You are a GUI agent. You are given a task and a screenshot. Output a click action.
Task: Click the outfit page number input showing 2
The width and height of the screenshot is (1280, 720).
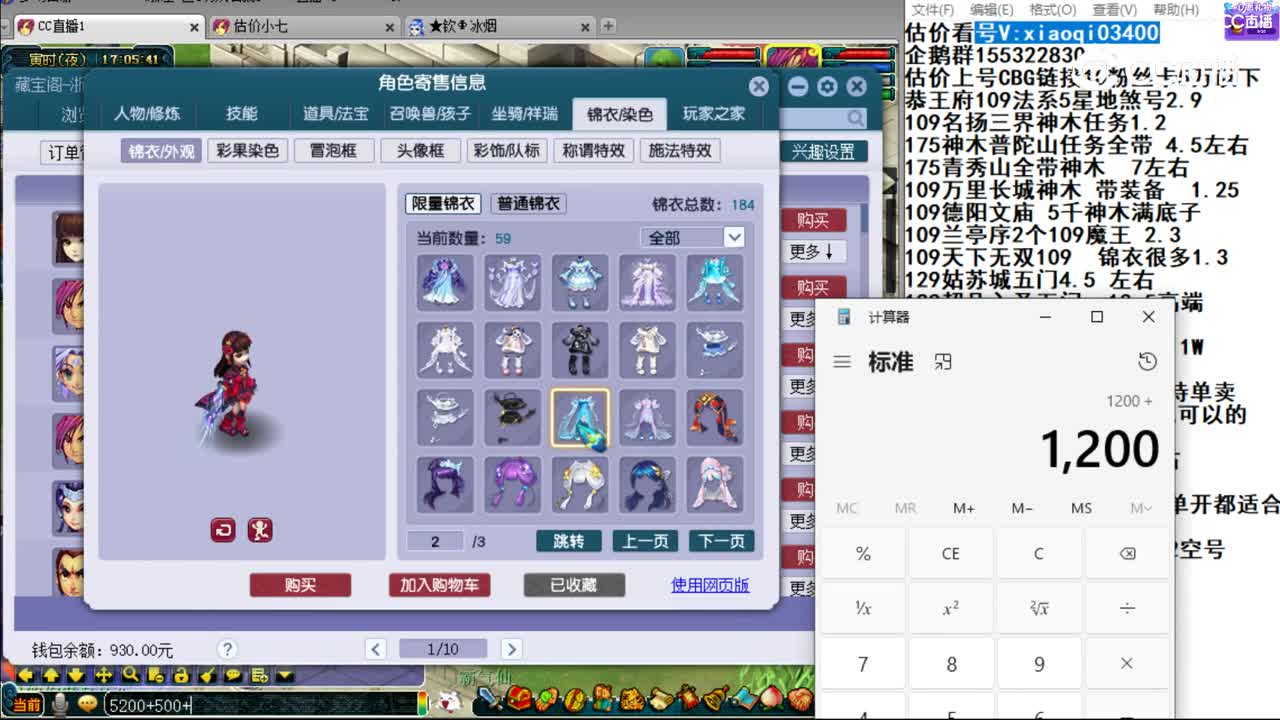pos(435,541)
